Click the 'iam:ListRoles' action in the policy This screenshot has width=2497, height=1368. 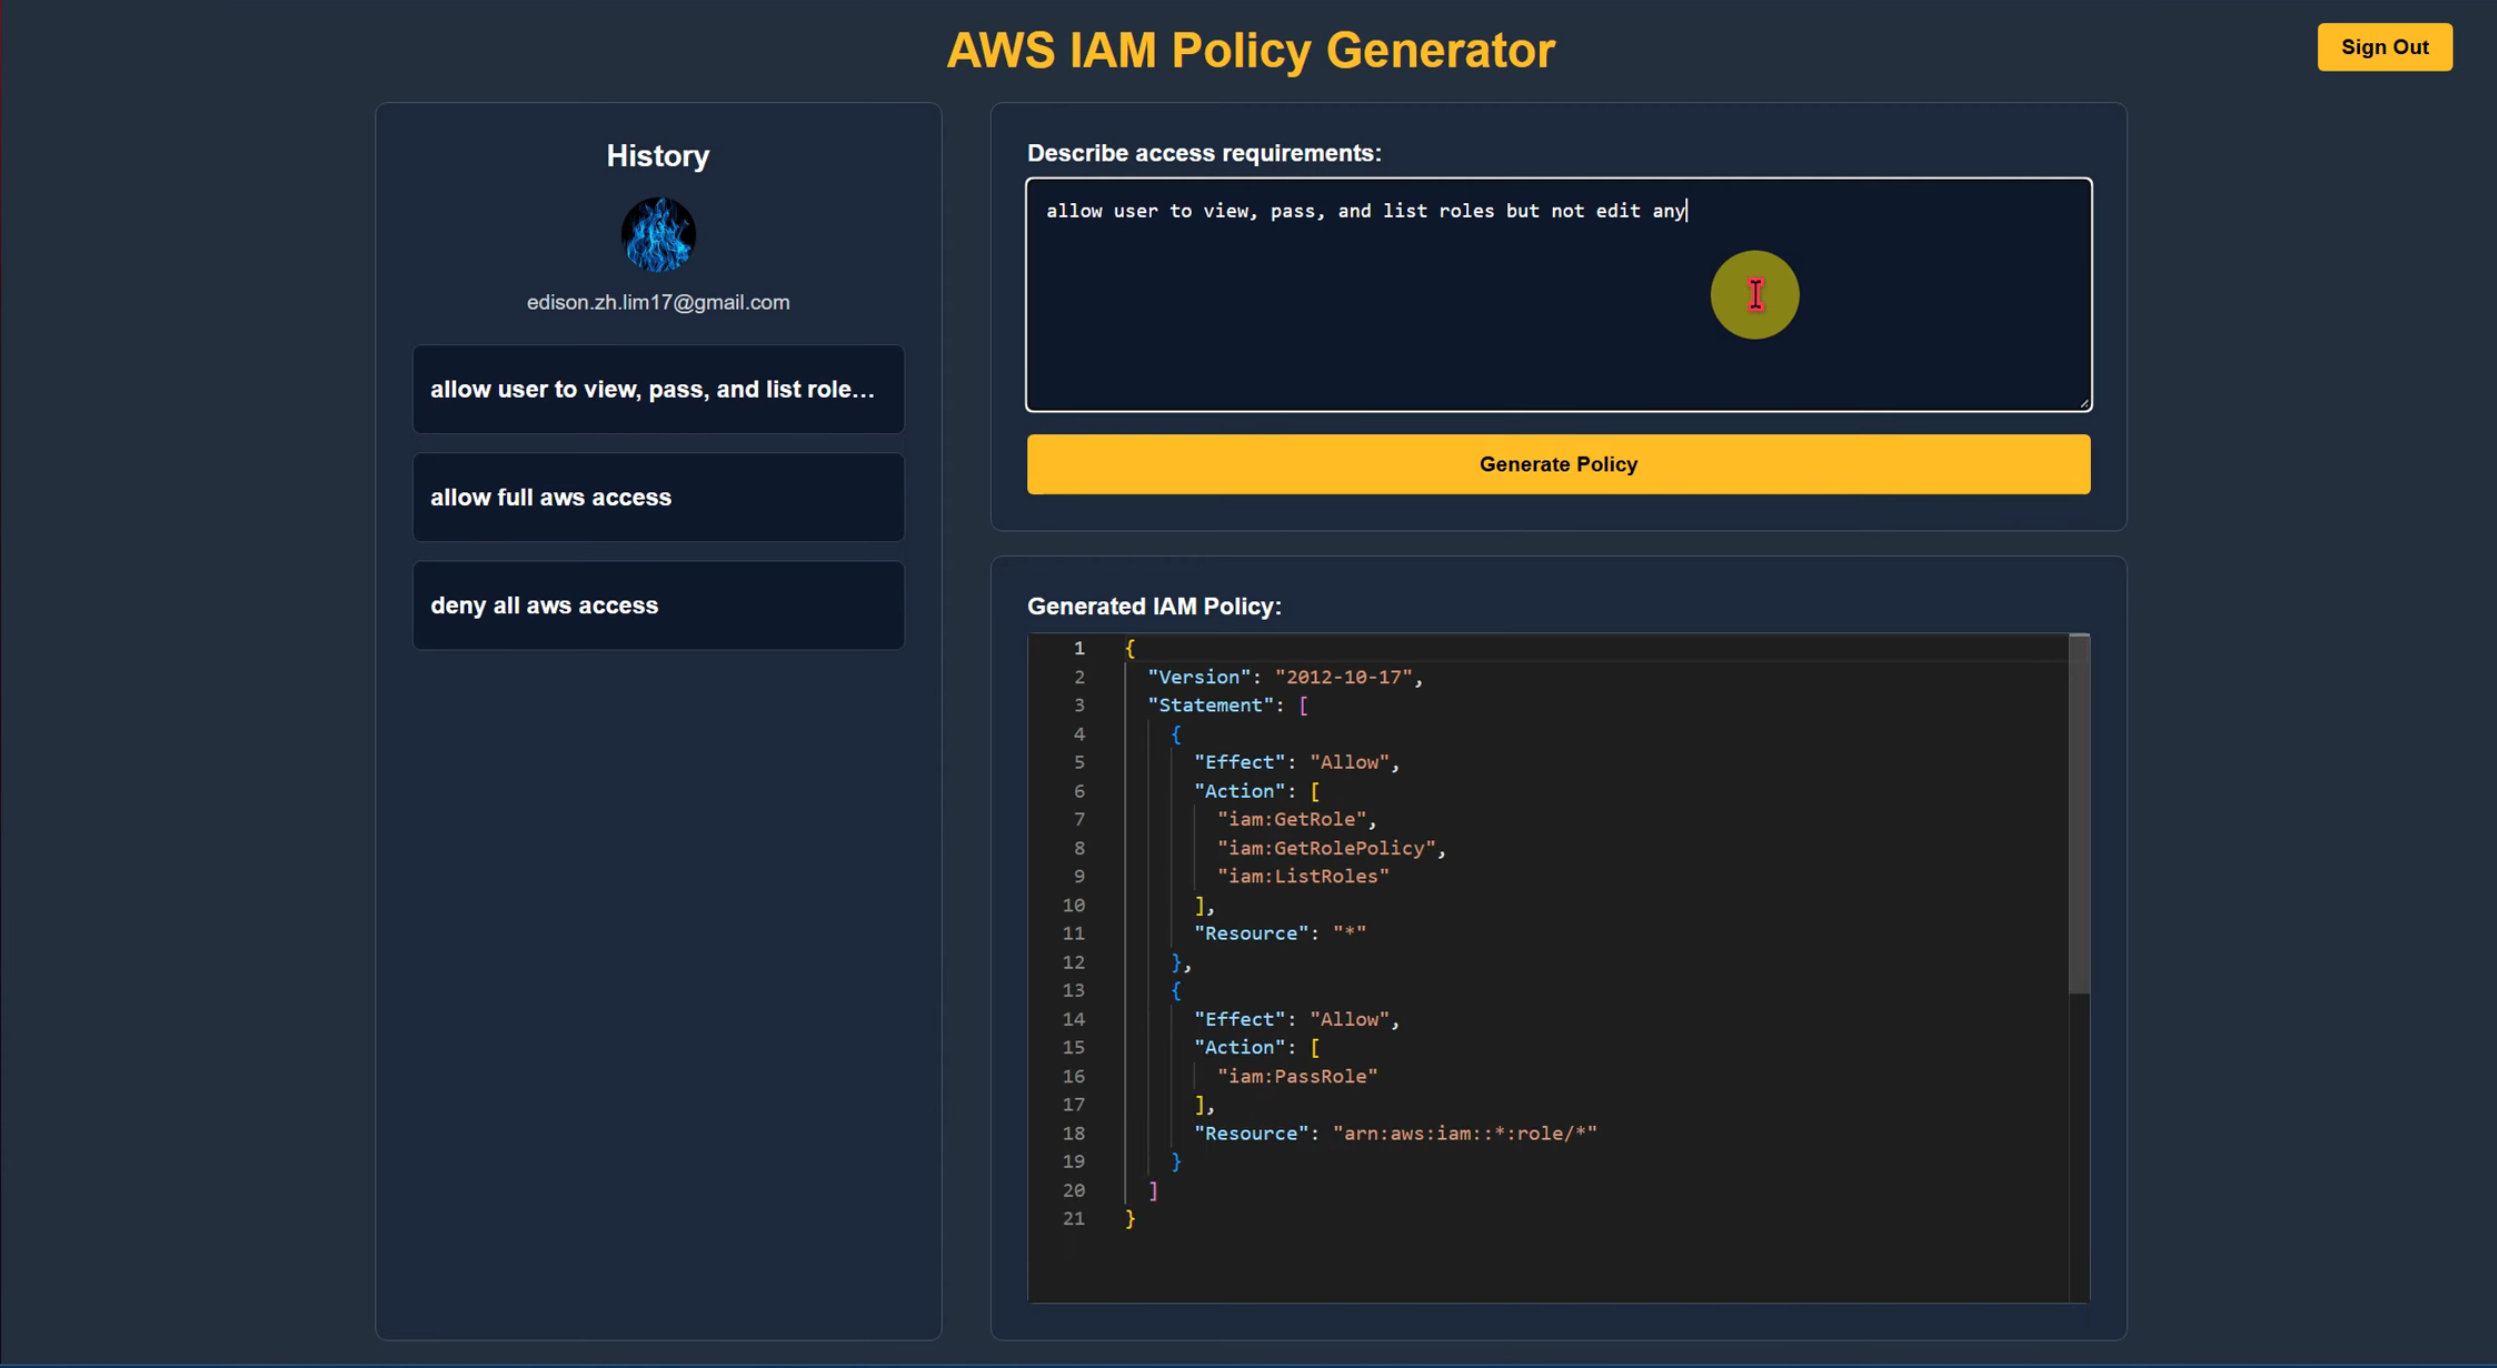pos(1304,876)
